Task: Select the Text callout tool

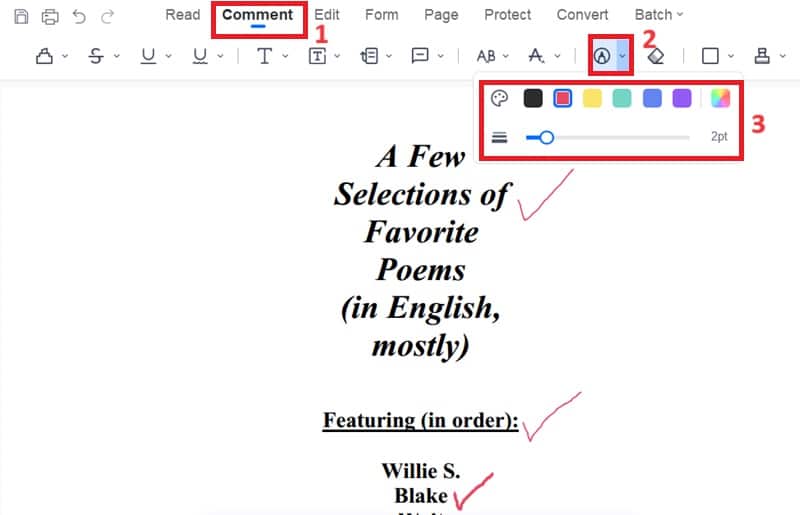Action: 369,56
